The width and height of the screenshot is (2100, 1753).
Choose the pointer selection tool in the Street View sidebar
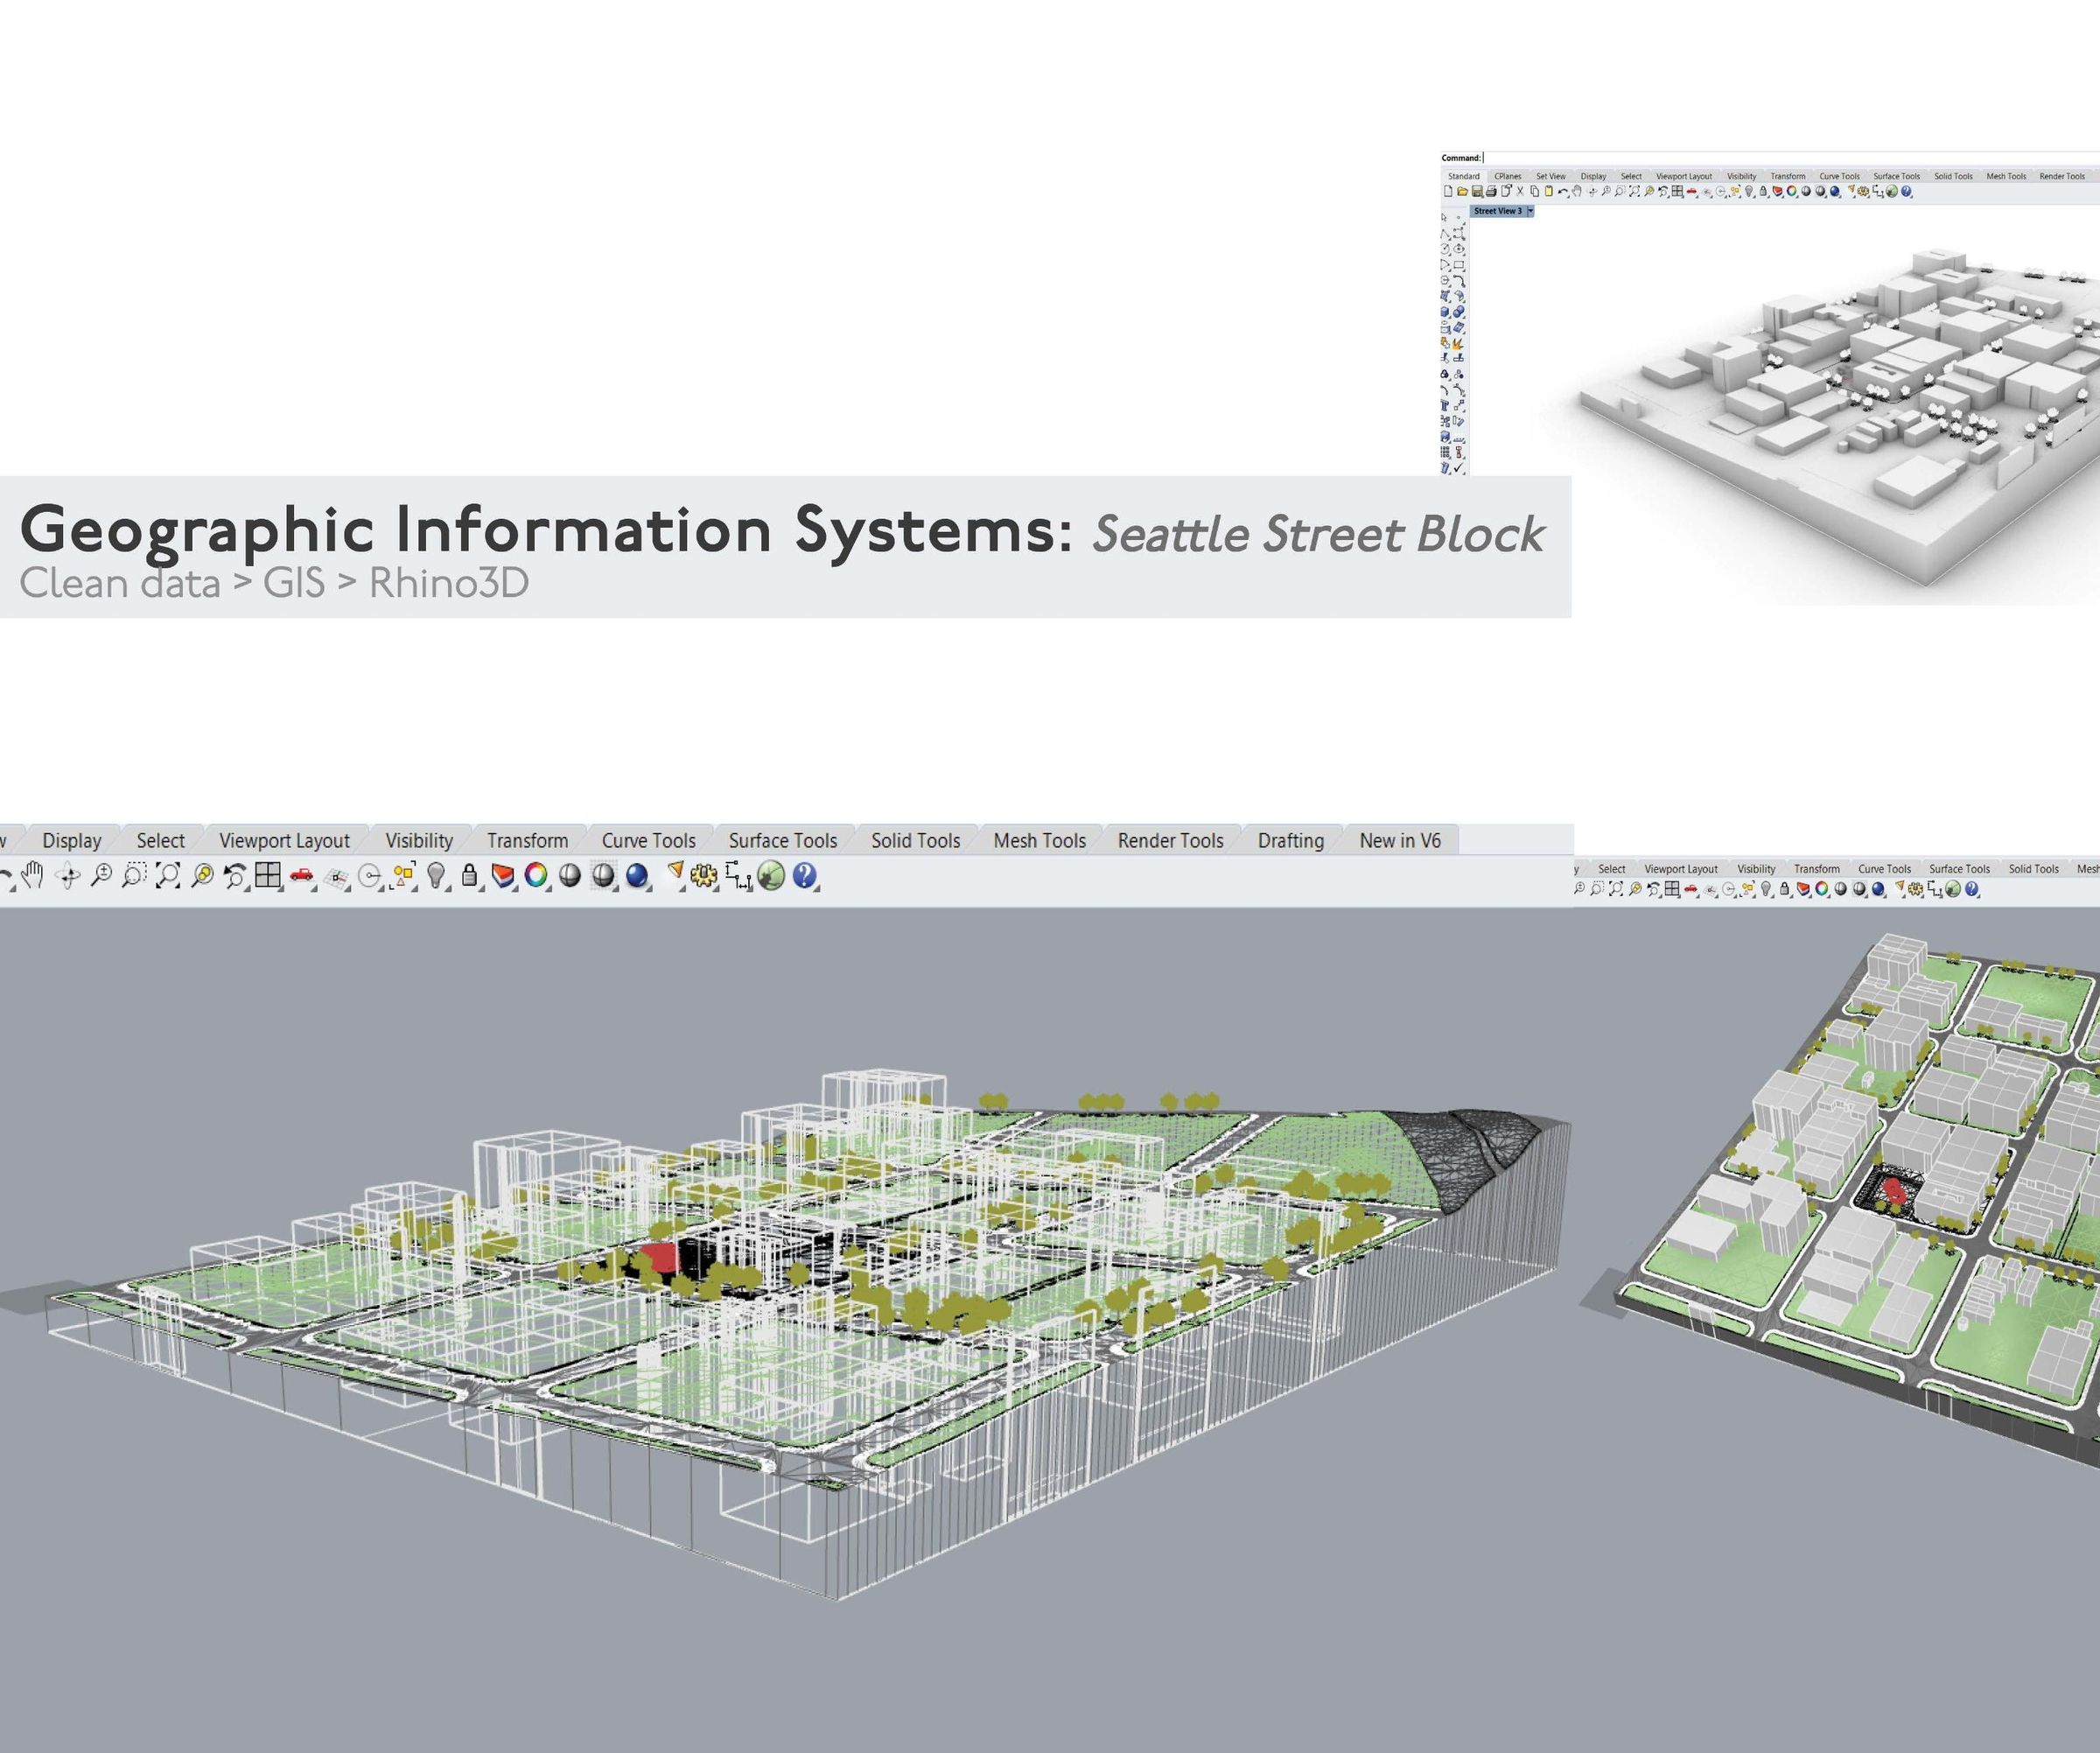[x=1445, y=217]
